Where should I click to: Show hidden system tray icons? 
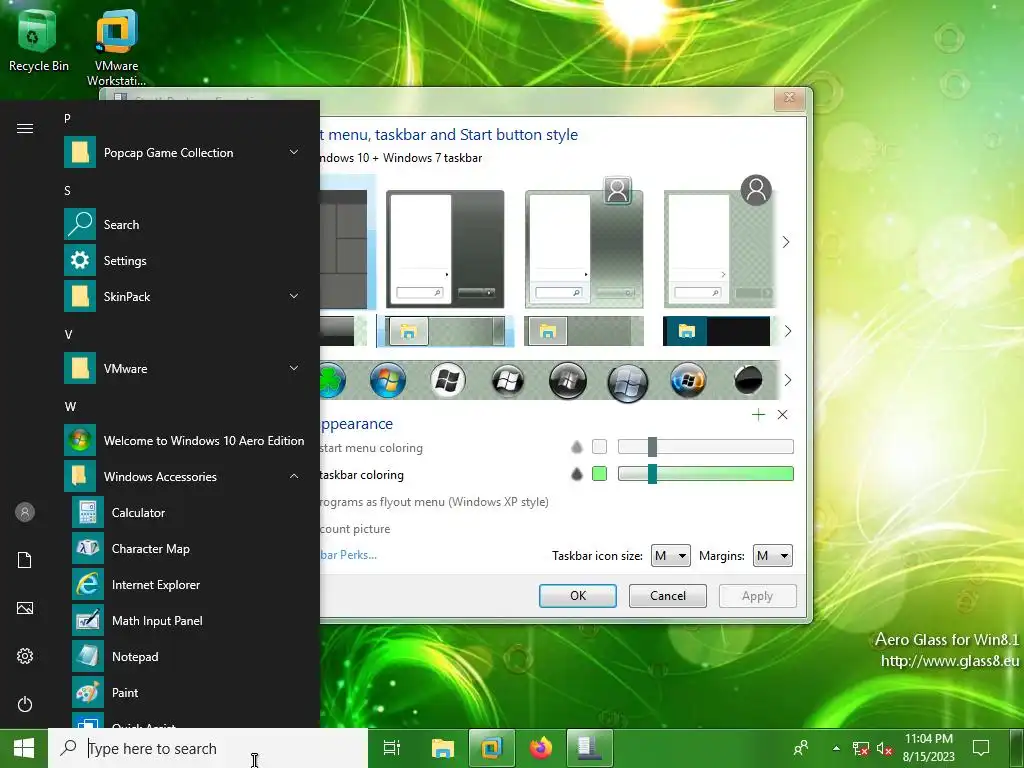click(x=836, y=748)
